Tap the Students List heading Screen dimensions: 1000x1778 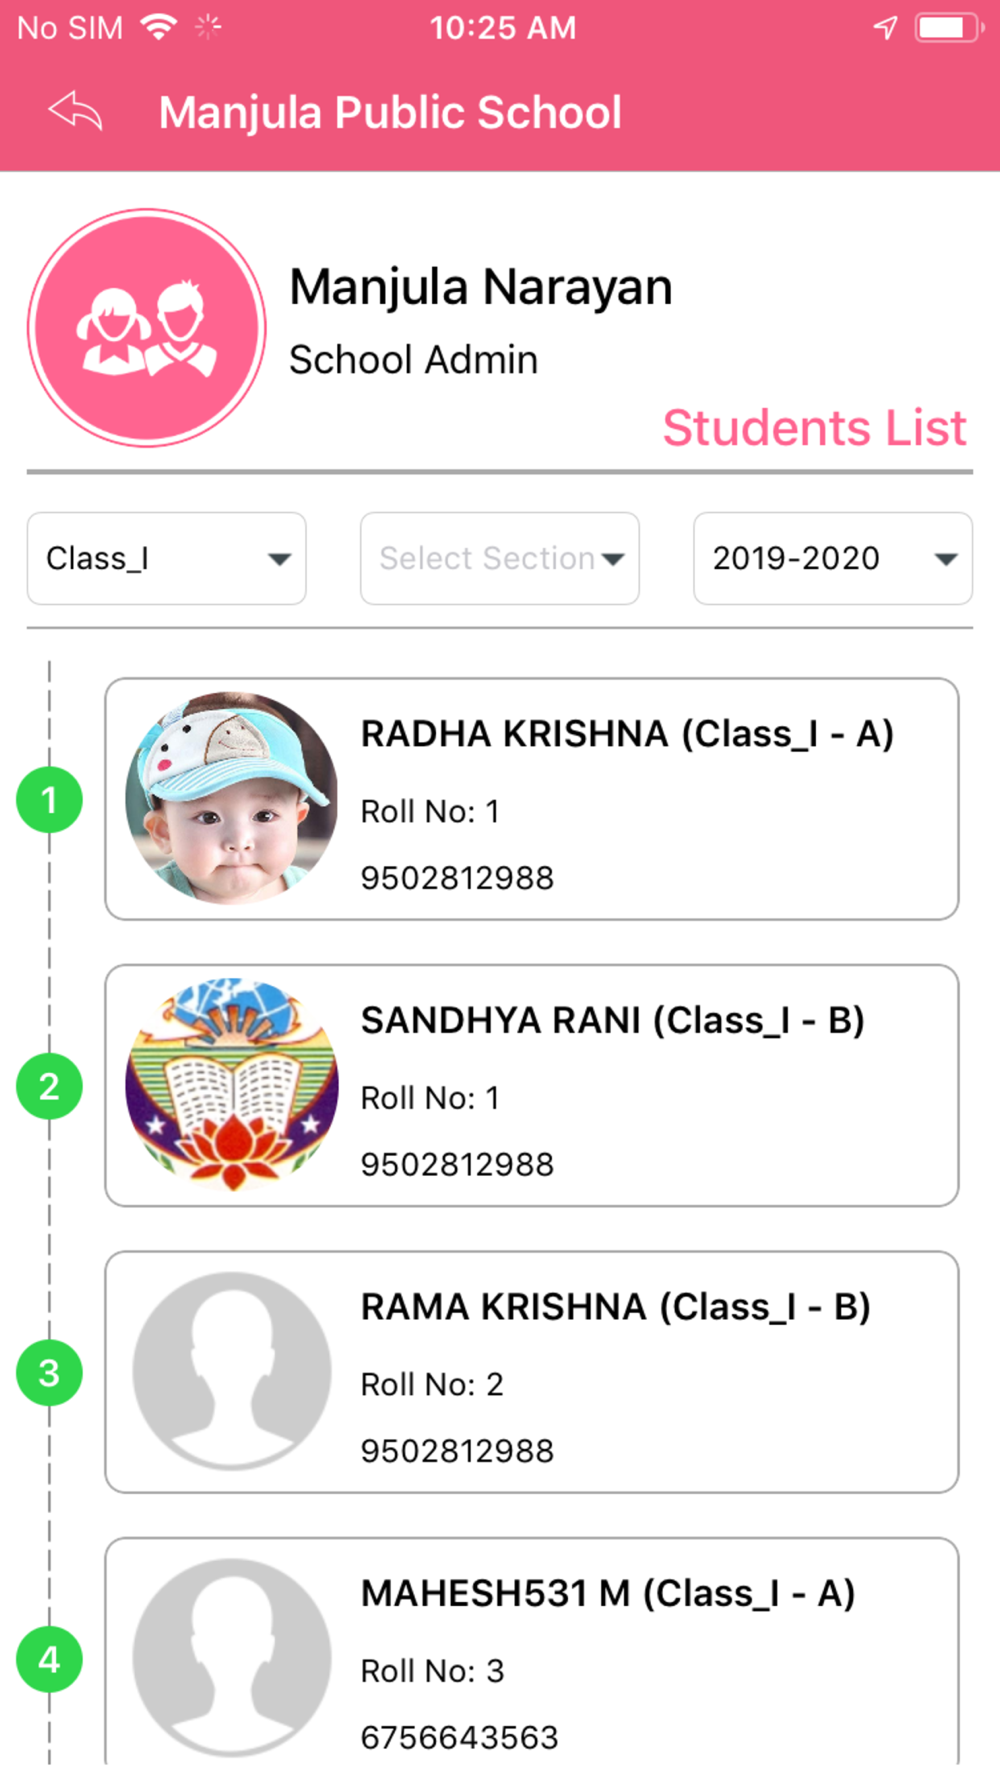point(814,428)
